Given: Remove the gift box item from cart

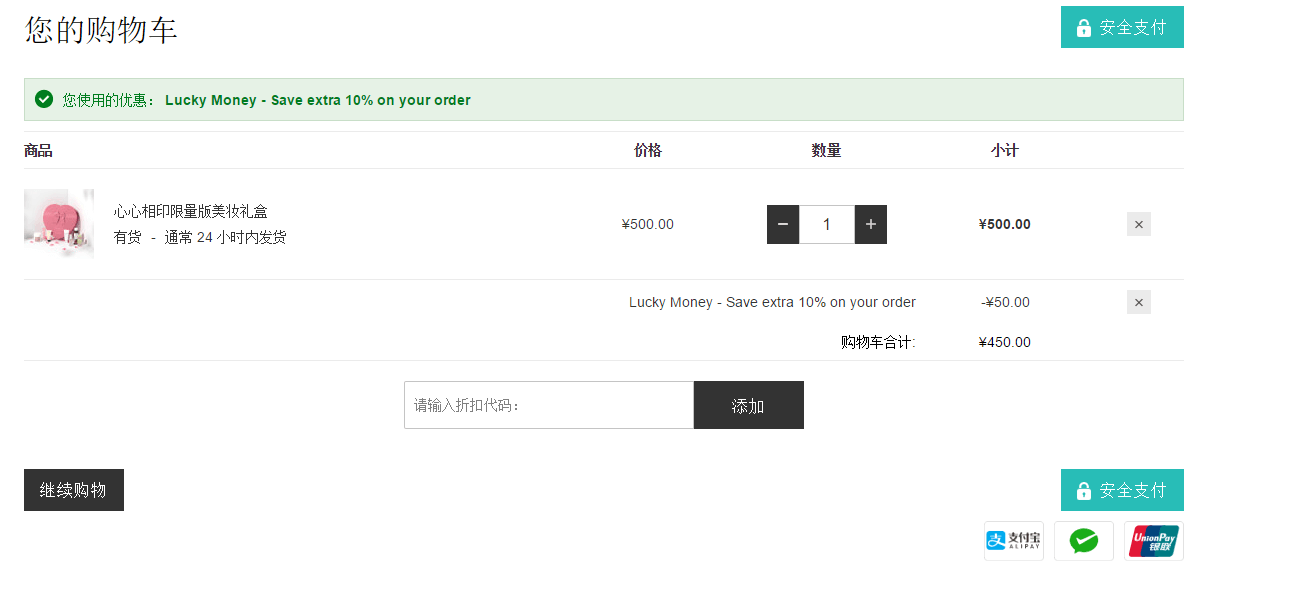Looking at the screenshot, I should (1139, 224).
